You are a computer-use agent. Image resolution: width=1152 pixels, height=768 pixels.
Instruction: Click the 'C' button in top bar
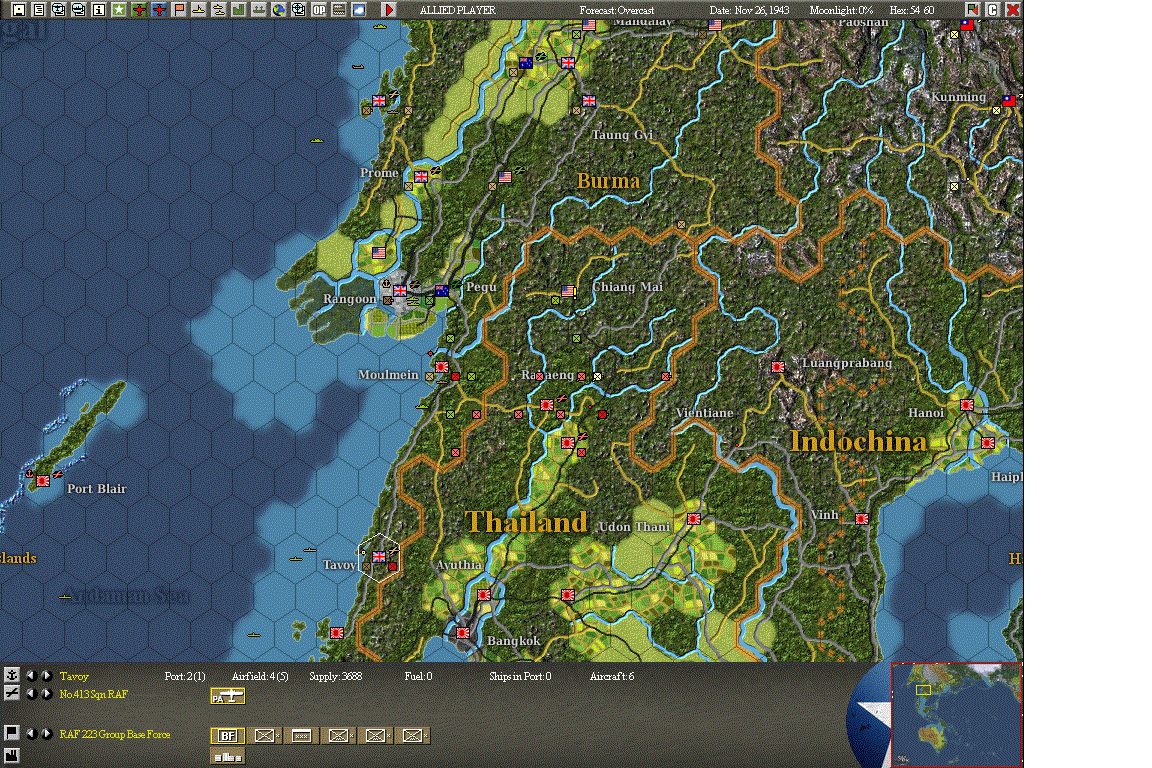(x=993, y=10)
